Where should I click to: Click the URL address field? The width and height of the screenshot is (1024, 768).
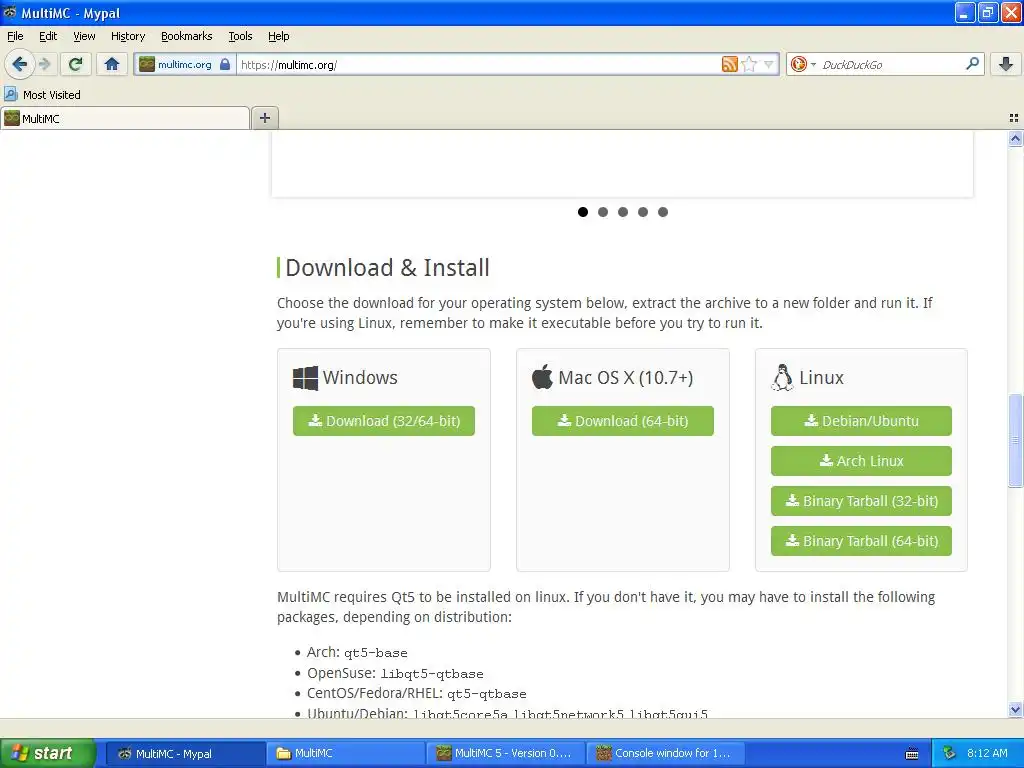[x=478, y=64]
